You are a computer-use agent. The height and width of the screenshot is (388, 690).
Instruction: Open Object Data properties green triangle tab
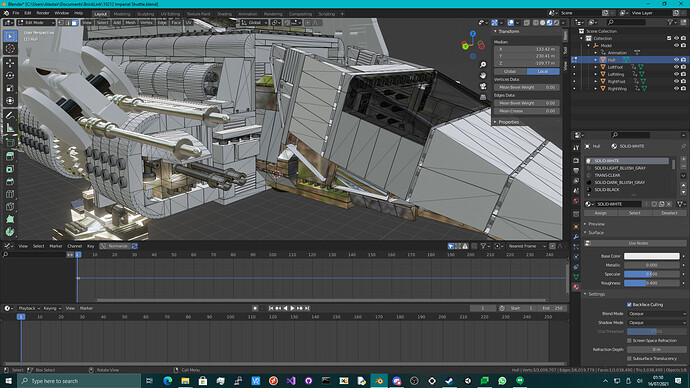(576, 277)
